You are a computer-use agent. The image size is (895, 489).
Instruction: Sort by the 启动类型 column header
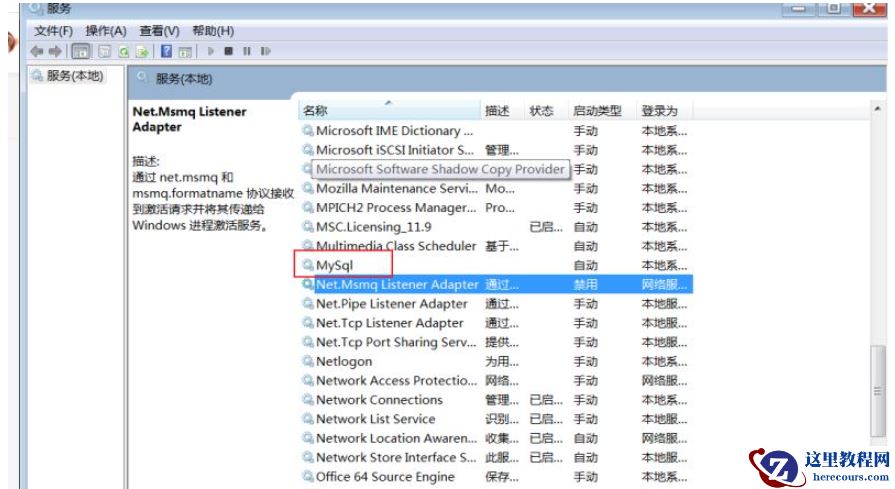(x=601, y=111)
